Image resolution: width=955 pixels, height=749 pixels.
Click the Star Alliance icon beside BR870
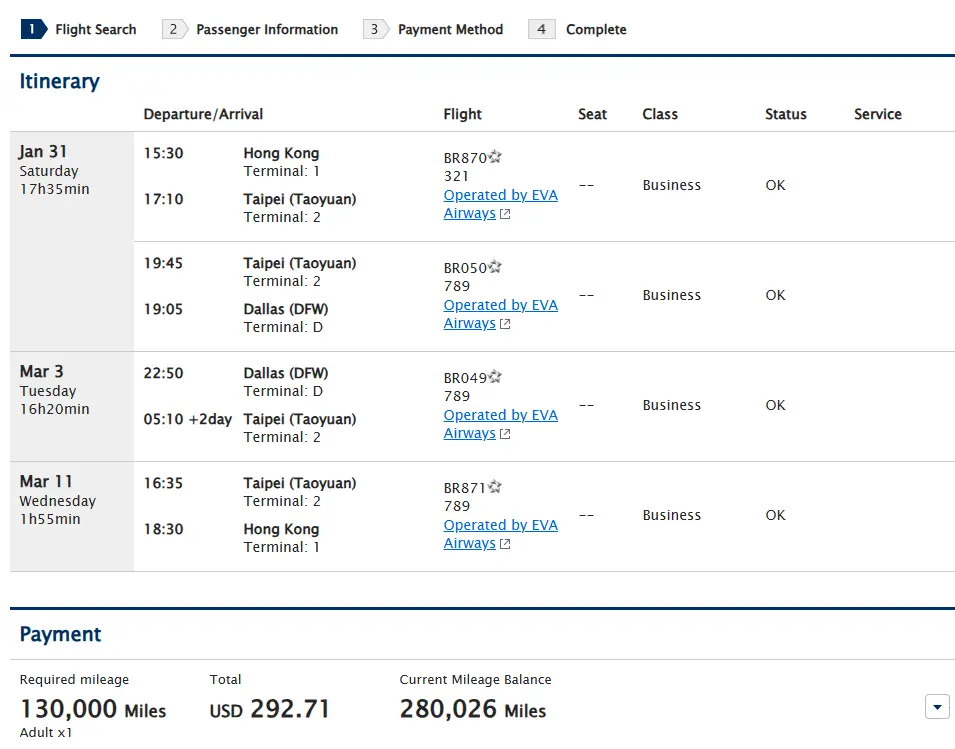tap(495, 157)
